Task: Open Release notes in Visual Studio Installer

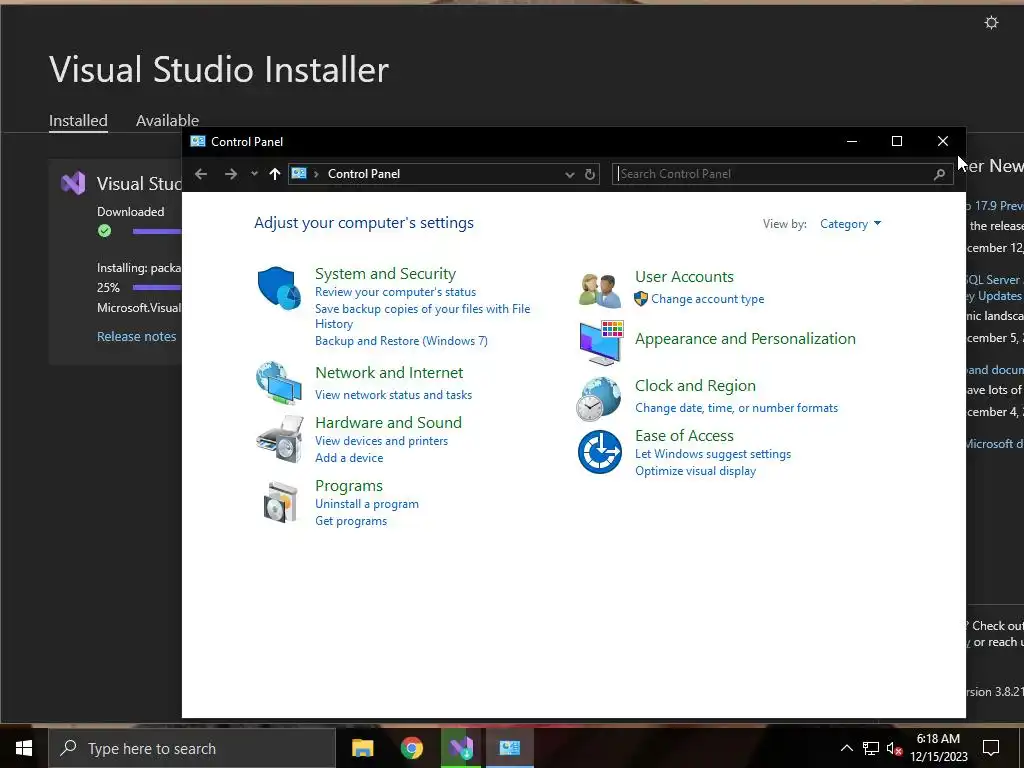Action: point(136,336)
